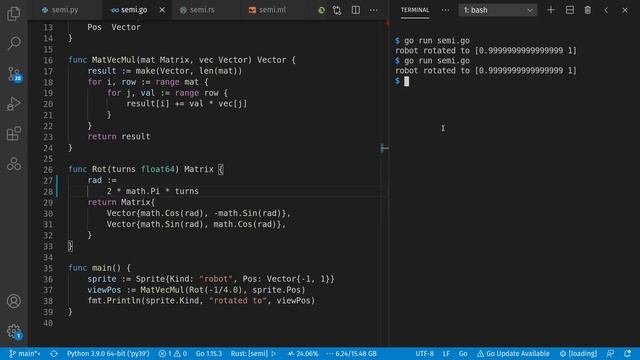Create a new terminal with plus icon

pos(551,10)
